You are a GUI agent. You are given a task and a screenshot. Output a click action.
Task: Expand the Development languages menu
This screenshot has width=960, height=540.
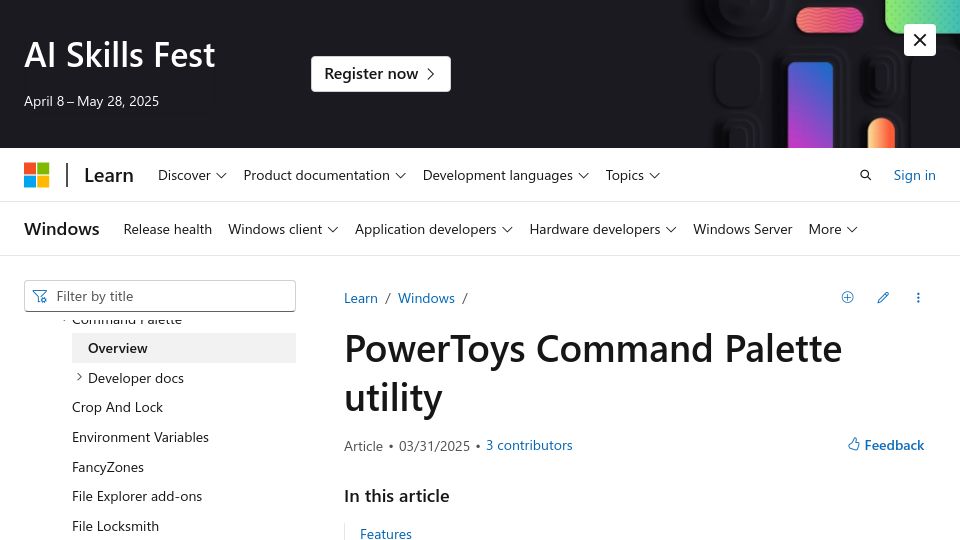coord(506,175)
